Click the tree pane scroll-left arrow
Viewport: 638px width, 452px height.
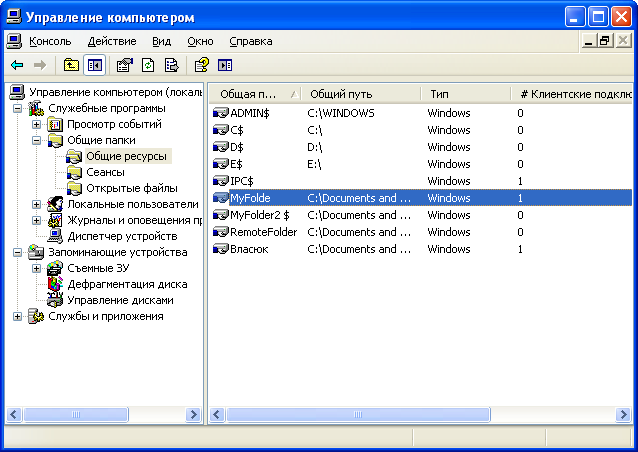pos(13,415)
